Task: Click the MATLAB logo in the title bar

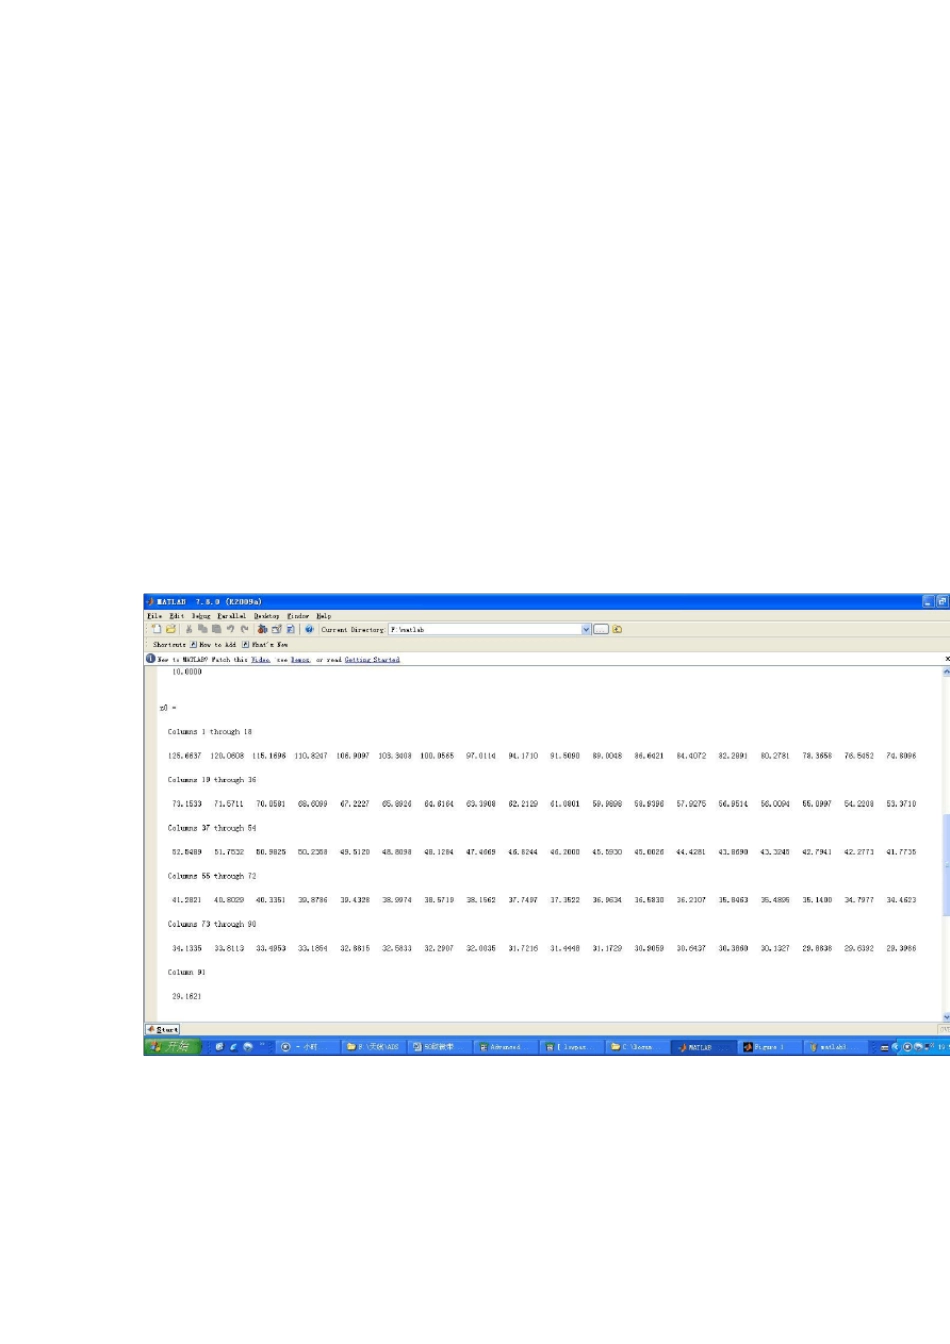Action: [151, 602]
